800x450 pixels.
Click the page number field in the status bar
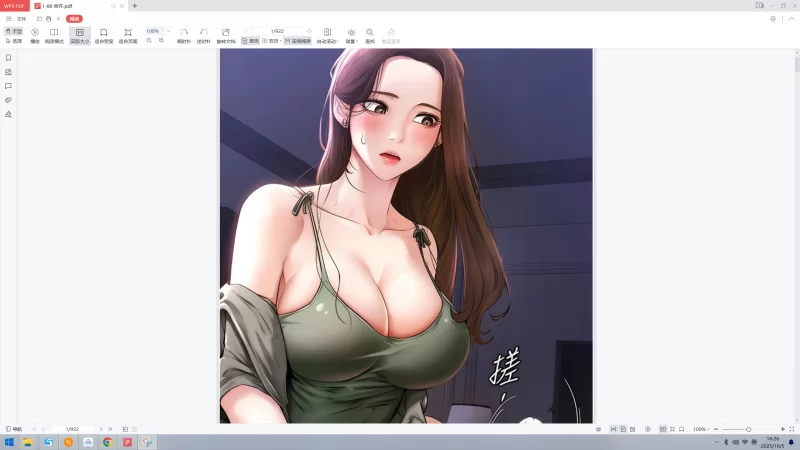coord(72,429)
